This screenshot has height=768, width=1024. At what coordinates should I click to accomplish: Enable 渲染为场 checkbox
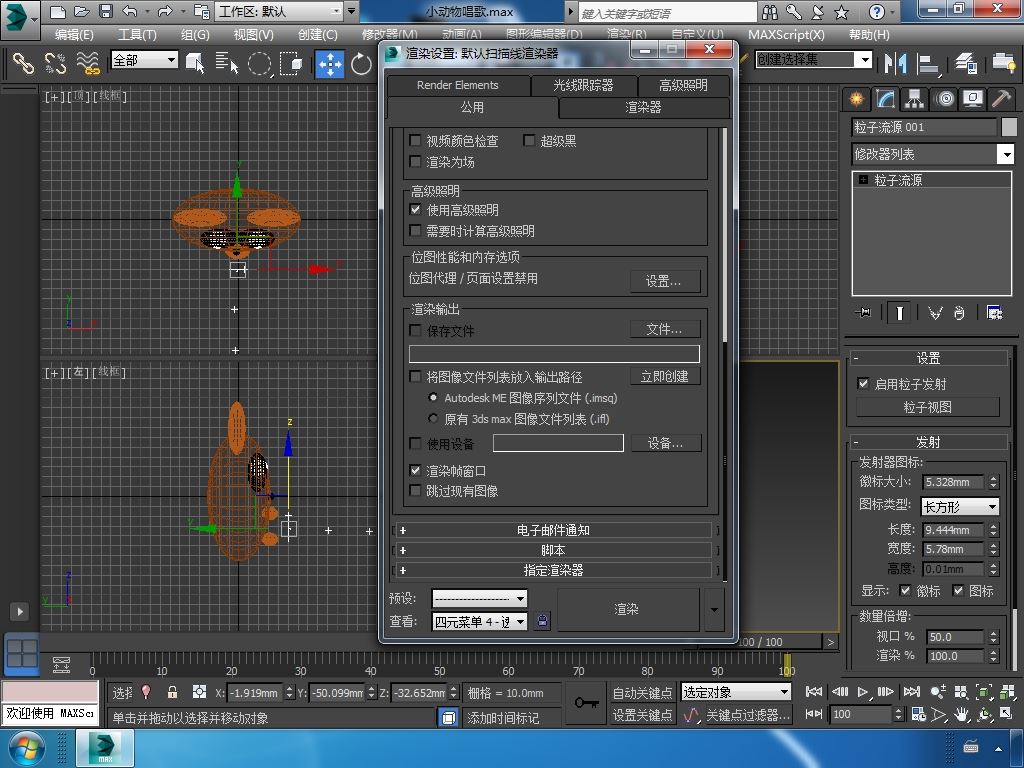pyautogui.click(x=415, y=161)
